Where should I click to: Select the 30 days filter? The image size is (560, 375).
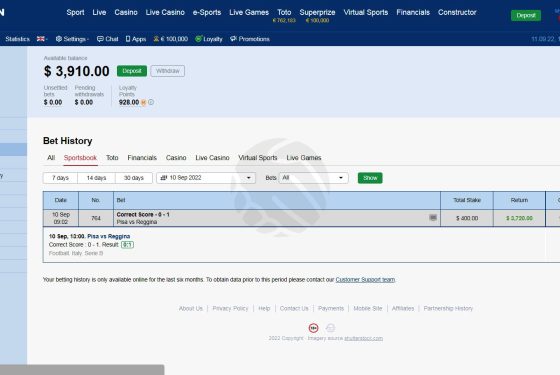[134, 178]
